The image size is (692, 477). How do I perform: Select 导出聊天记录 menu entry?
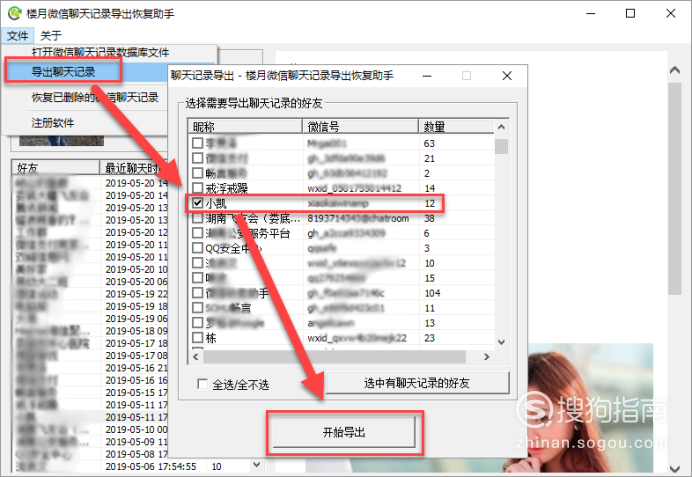[64, 72]
